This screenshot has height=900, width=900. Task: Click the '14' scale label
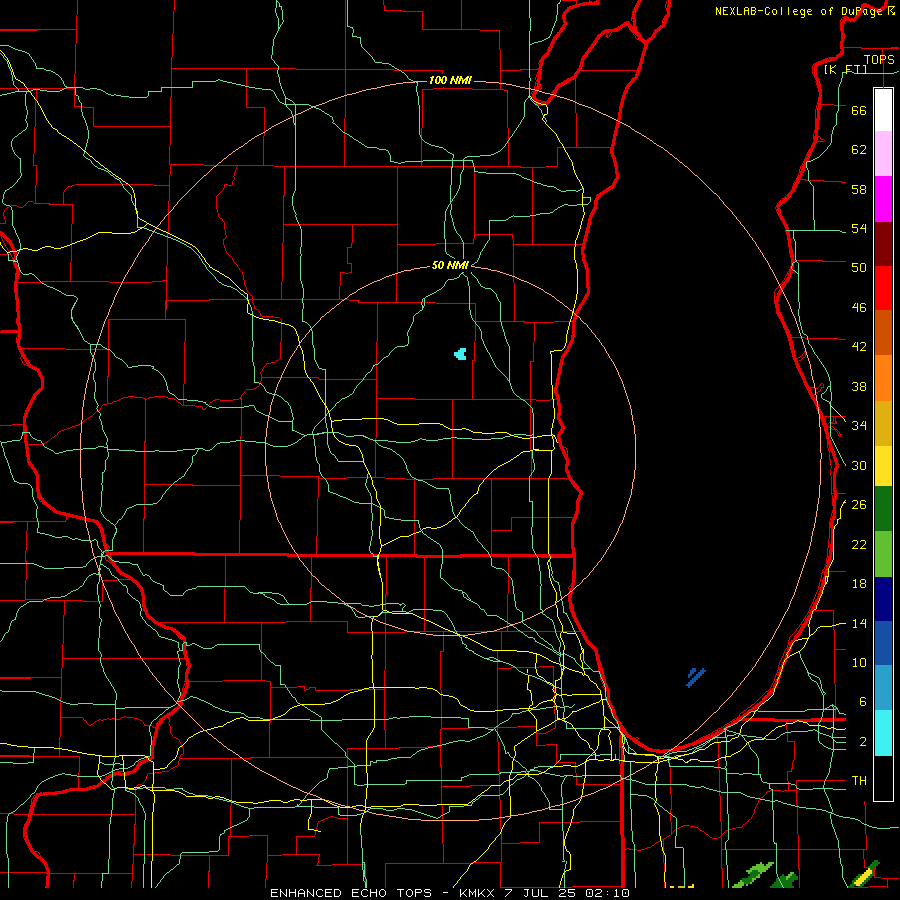(x=859, y=623)
